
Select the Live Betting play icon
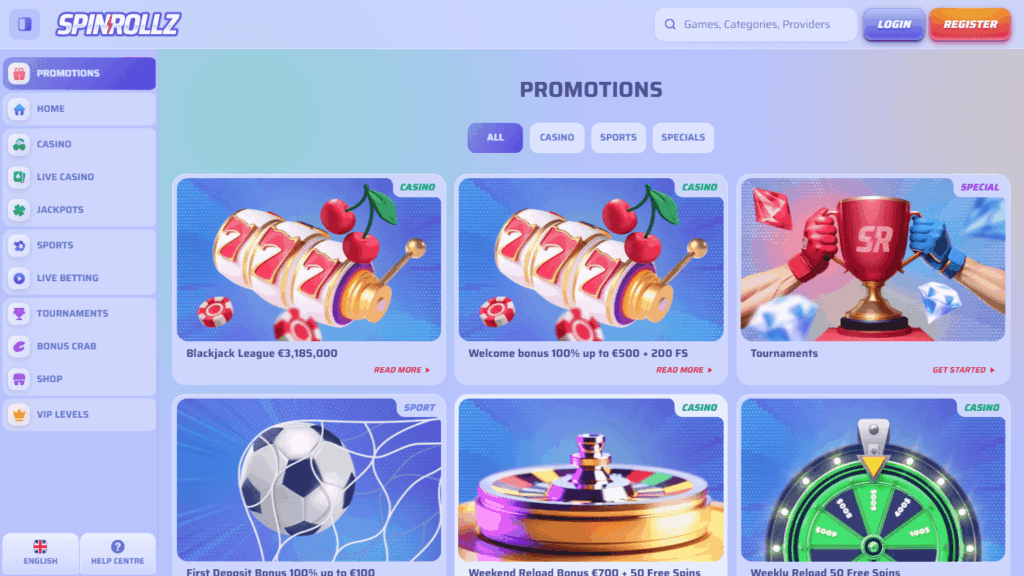(x=19, y=278)
